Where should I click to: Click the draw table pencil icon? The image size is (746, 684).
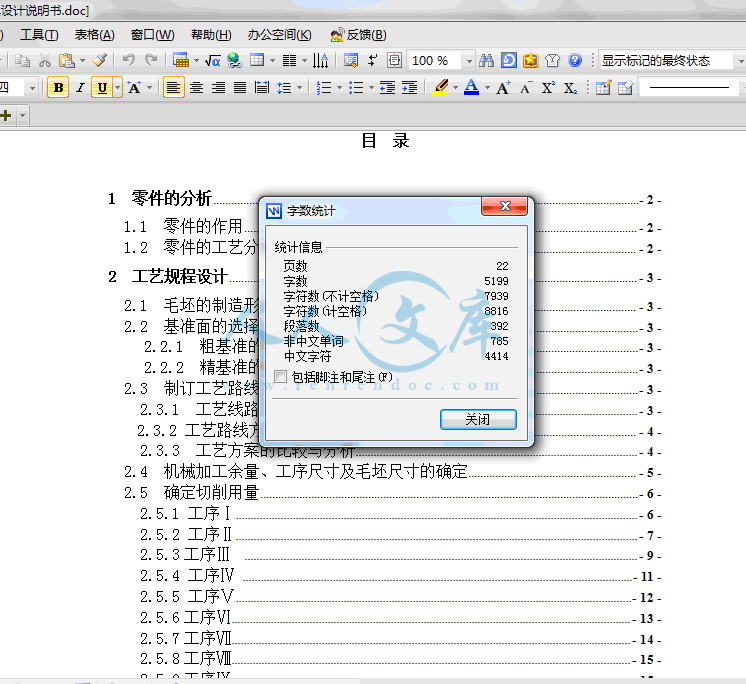click(x=603, y=88)
